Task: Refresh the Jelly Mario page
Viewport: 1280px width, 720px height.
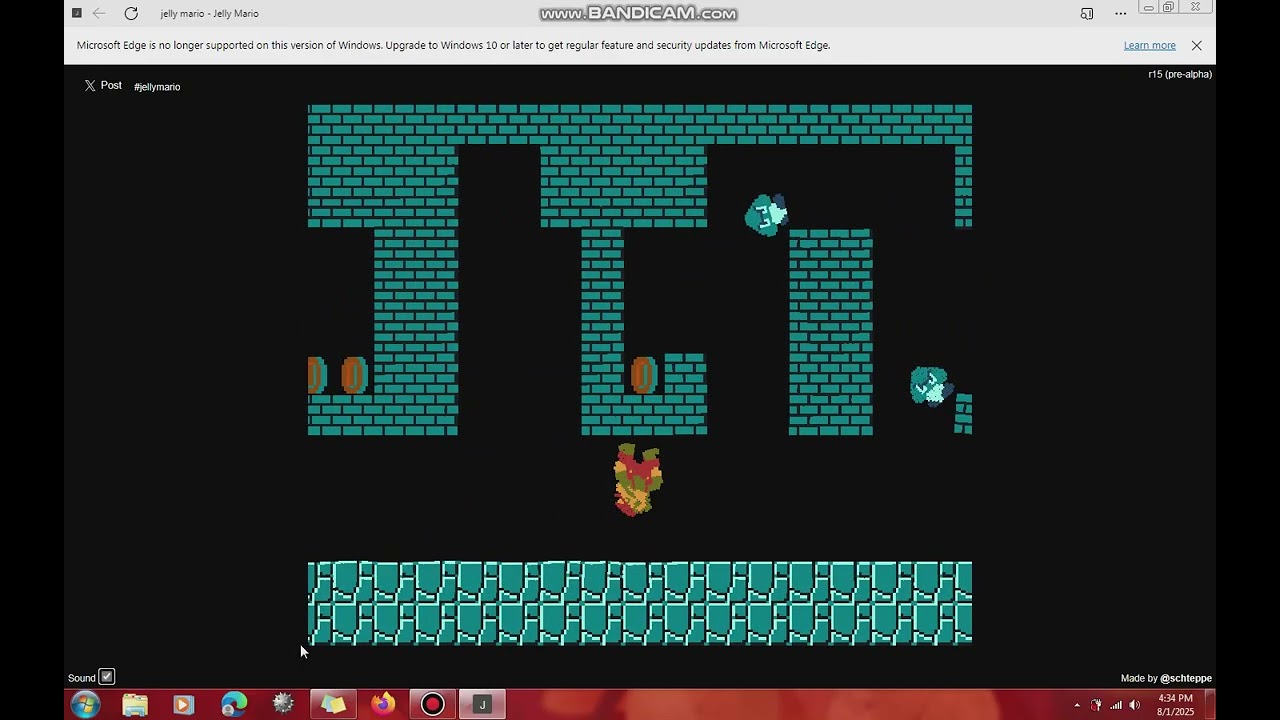Action: [x=131, y=14]
